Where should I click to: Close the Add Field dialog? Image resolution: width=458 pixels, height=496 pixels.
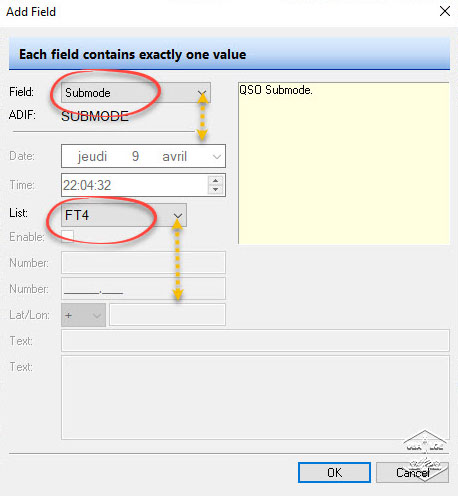tap(445, 11)
